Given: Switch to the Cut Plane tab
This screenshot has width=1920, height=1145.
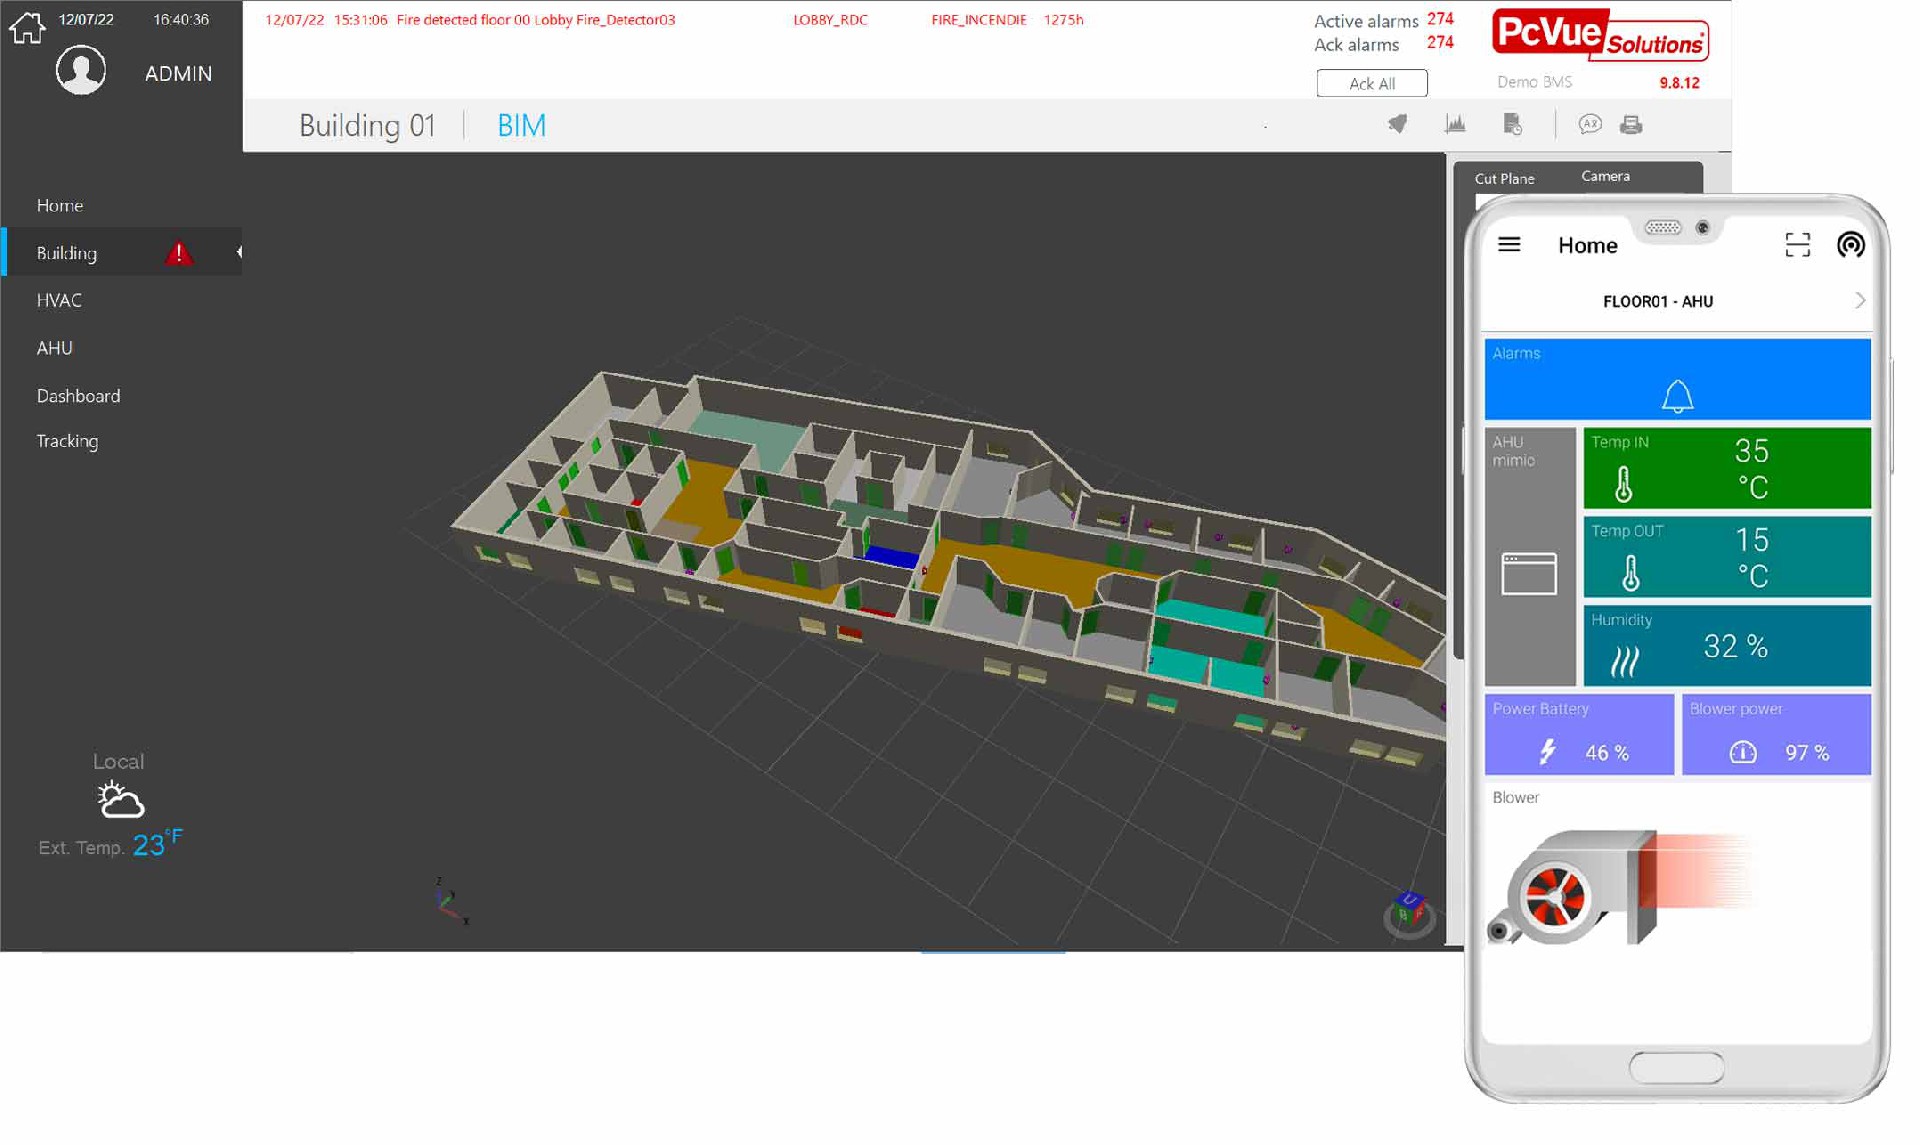Looking at the screenshot, I should click(x=1504, y=178).
